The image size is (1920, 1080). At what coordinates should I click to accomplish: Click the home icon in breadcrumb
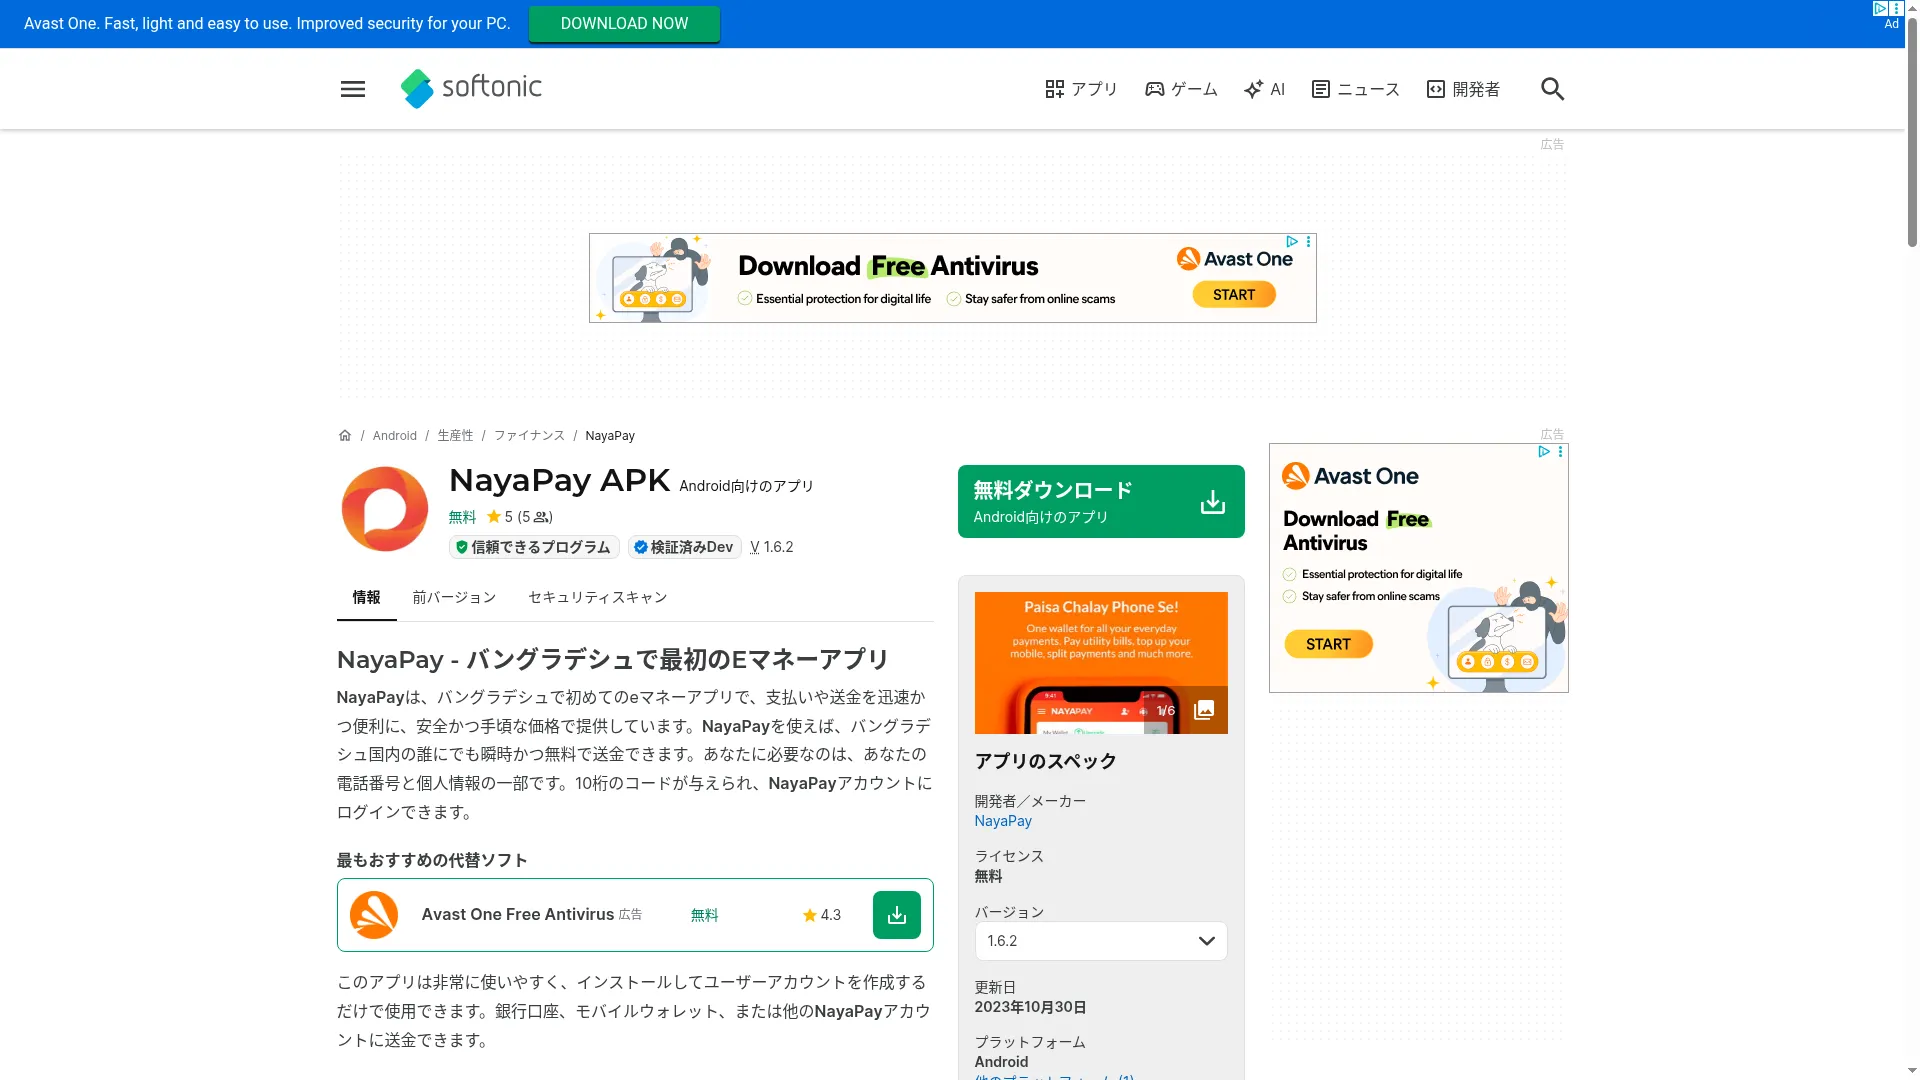[x=345, y=436]
